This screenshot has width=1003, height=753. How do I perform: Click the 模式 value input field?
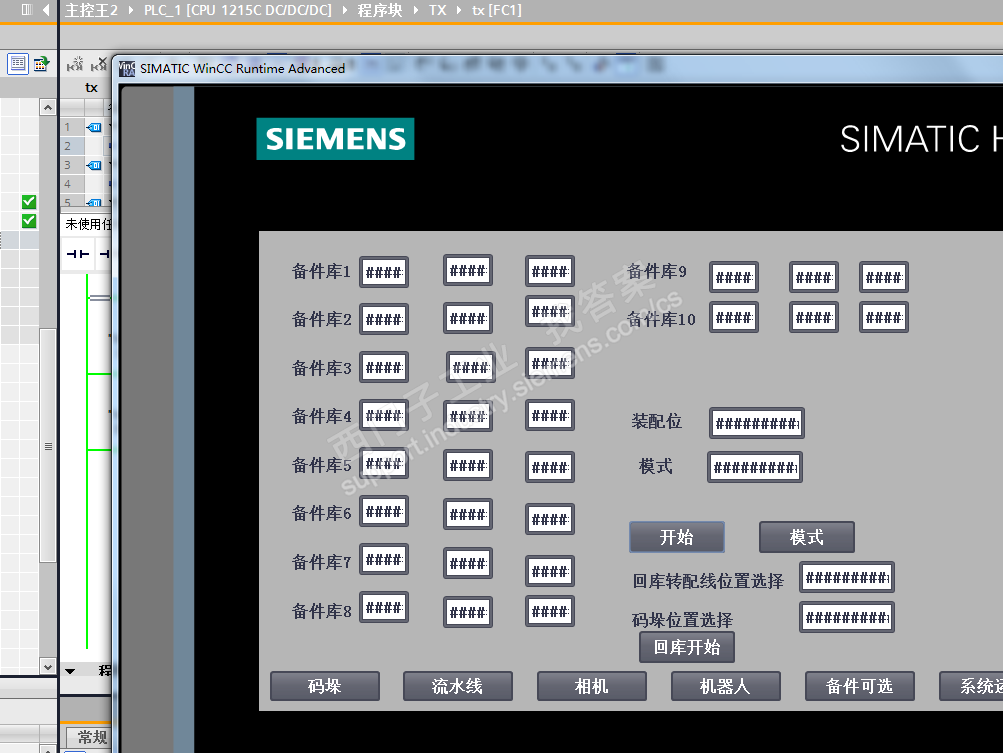click(755, 467)
